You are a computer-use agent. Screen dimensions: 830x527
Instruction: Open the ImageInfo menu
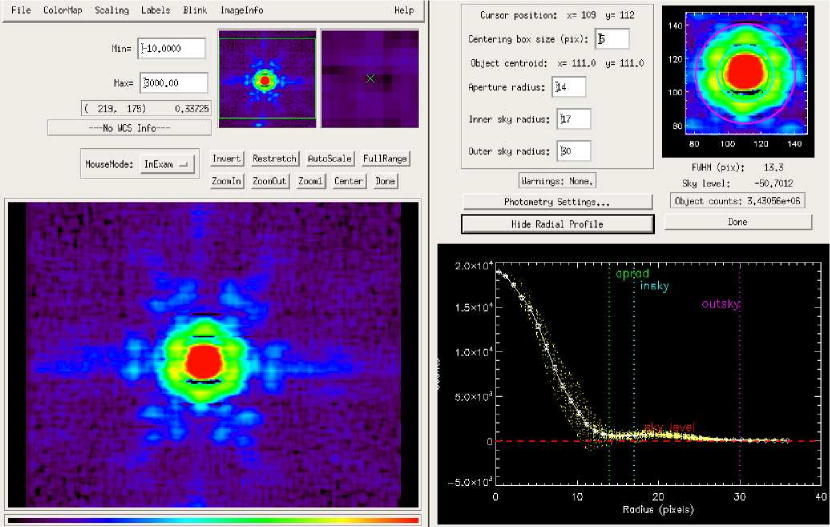[x=241, y=10]
